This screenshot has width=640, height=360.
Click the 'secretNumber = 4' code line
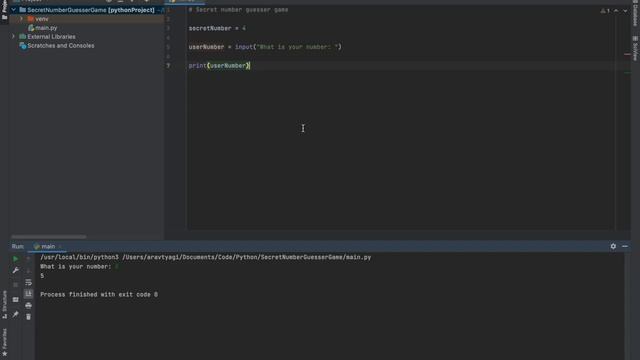pos(217,28)
